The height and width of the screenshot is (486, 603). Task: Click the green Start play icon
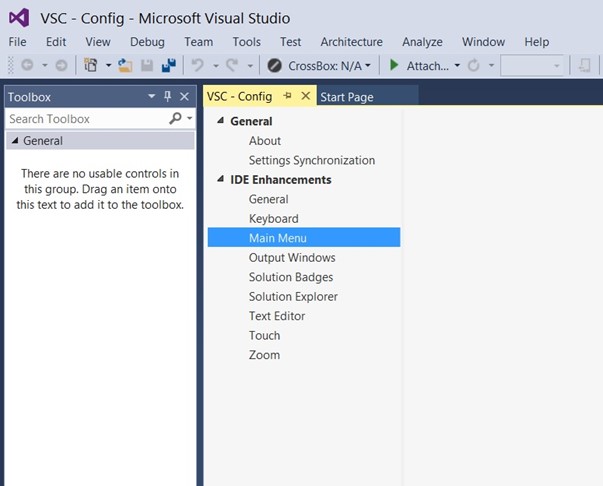click(x=394, y=65)
